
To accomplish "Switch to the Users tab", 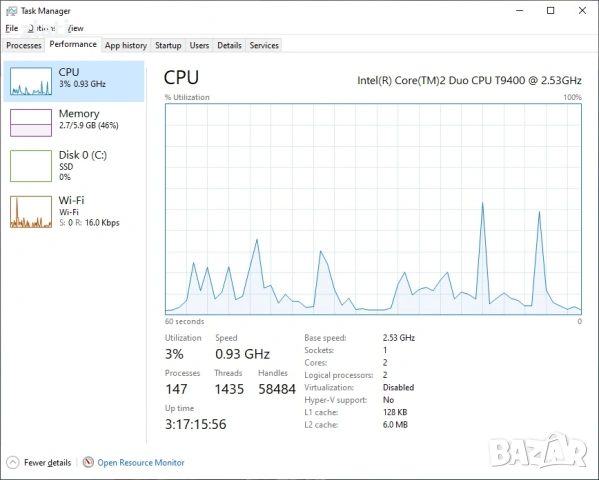I will point(199,45).
